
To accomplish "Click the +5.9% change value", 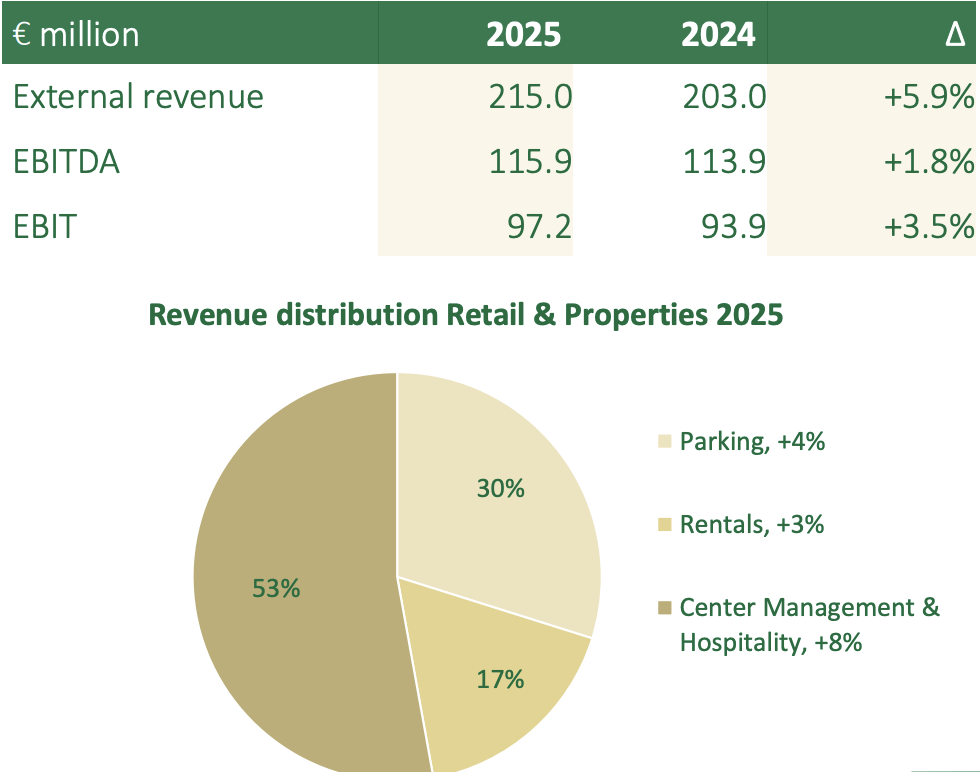I will coord(928,97).
